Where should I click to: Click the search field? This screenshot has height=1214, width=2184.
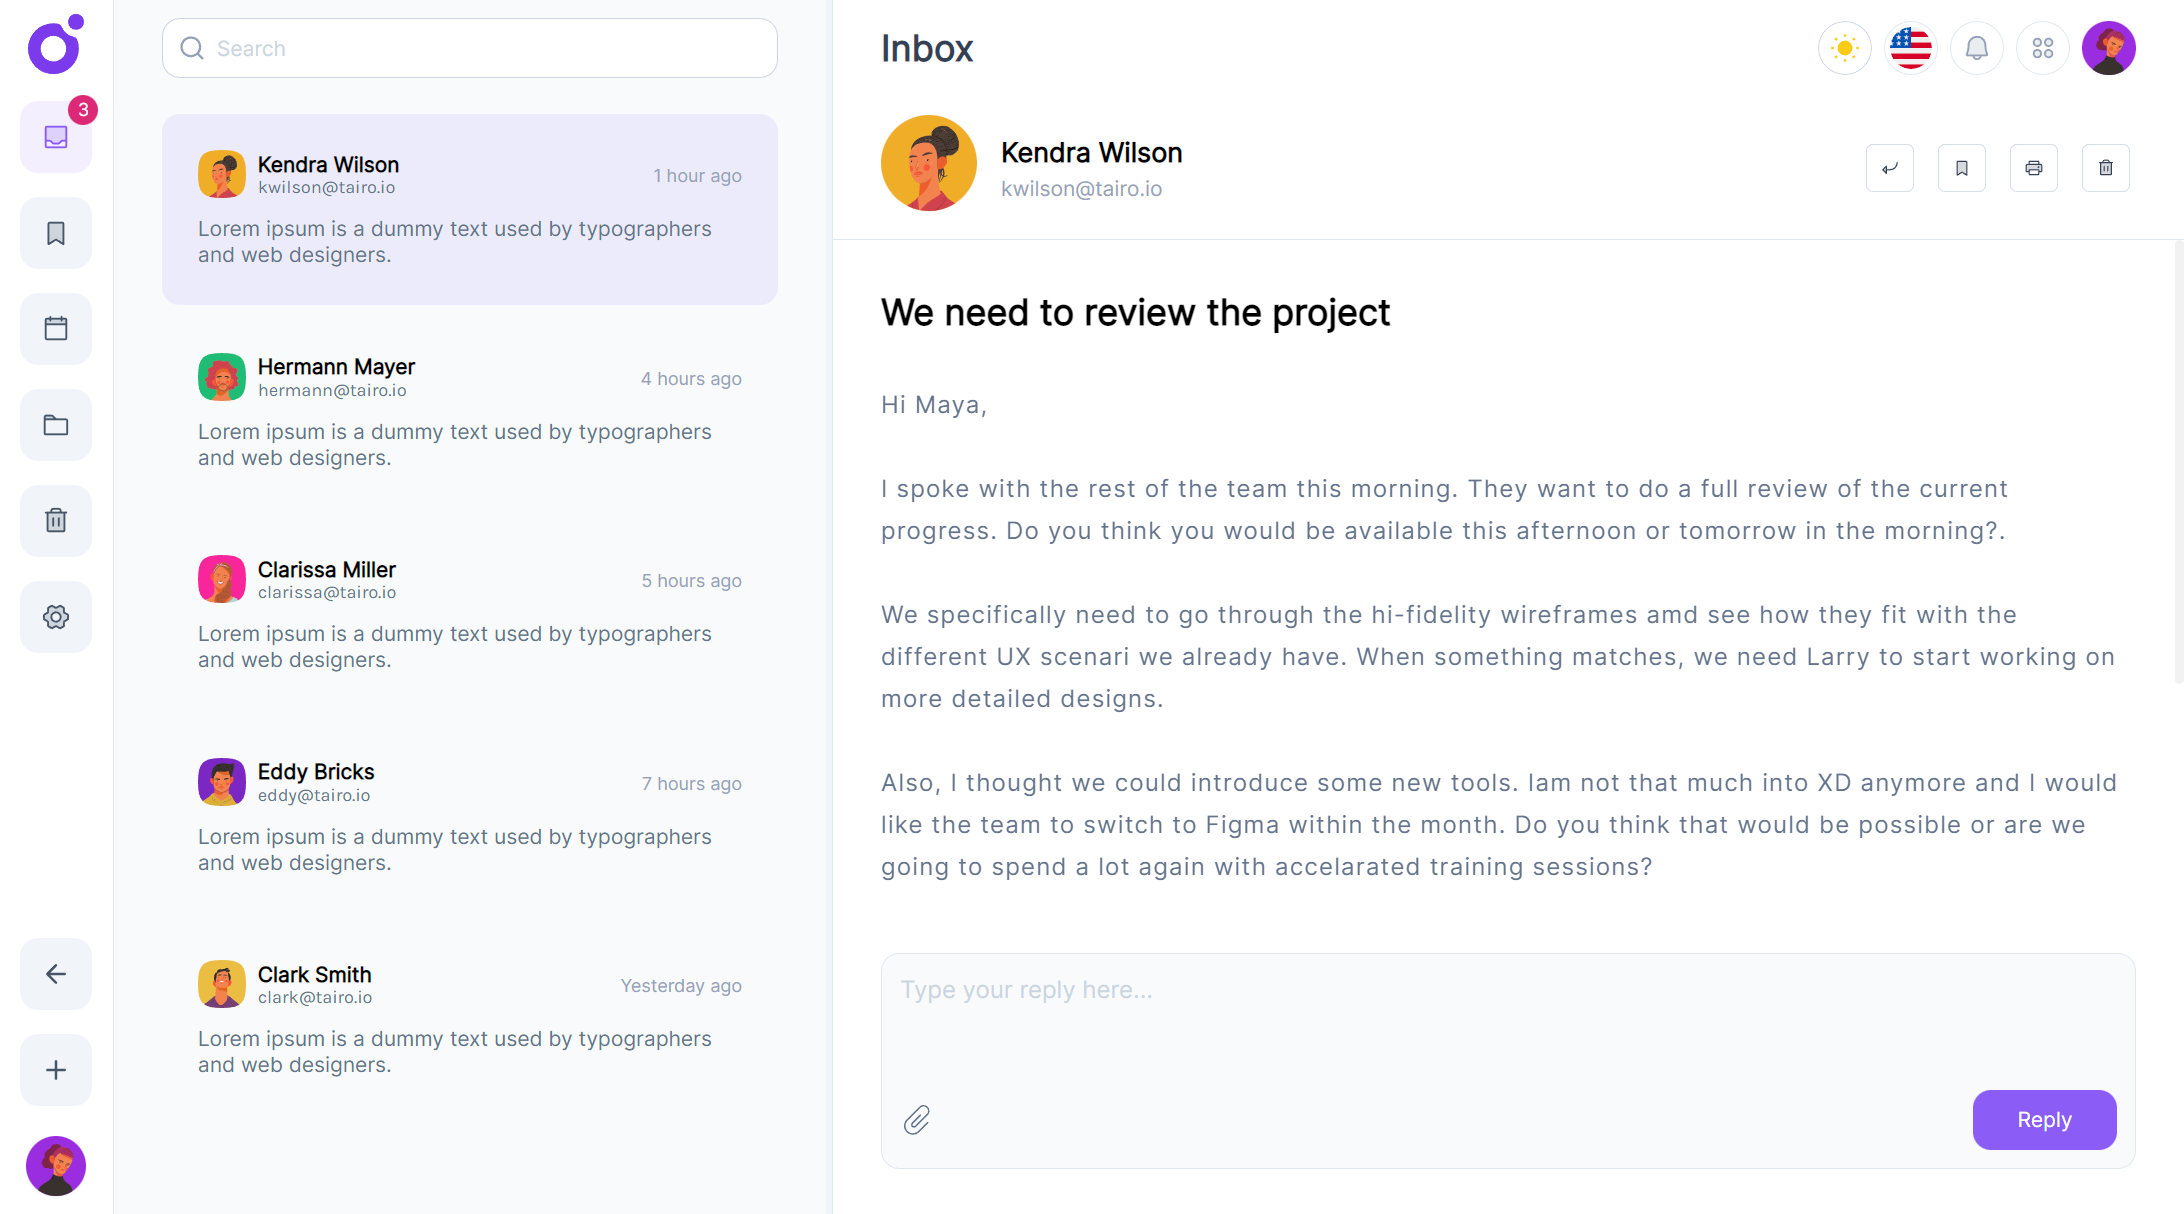pyautogui.click(x=469, y=47)
